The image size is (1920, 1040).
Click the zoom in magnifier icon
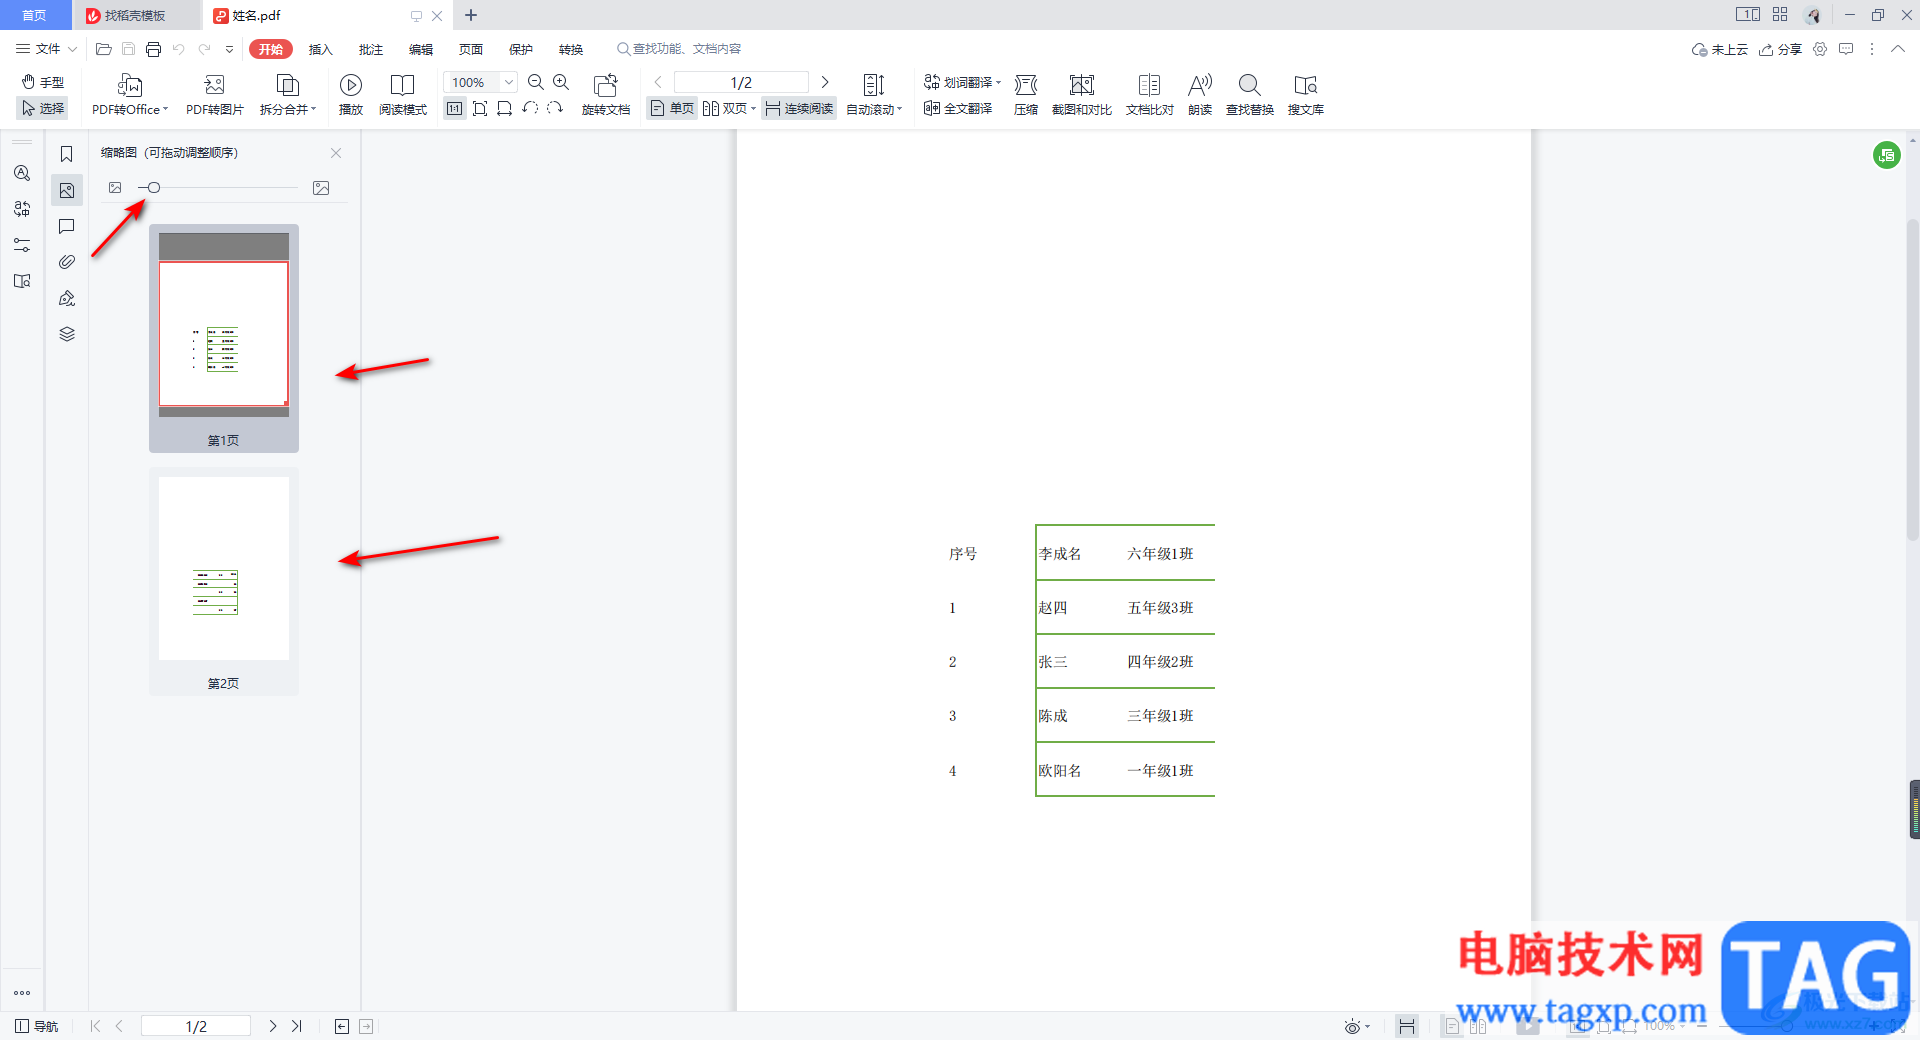561,82
